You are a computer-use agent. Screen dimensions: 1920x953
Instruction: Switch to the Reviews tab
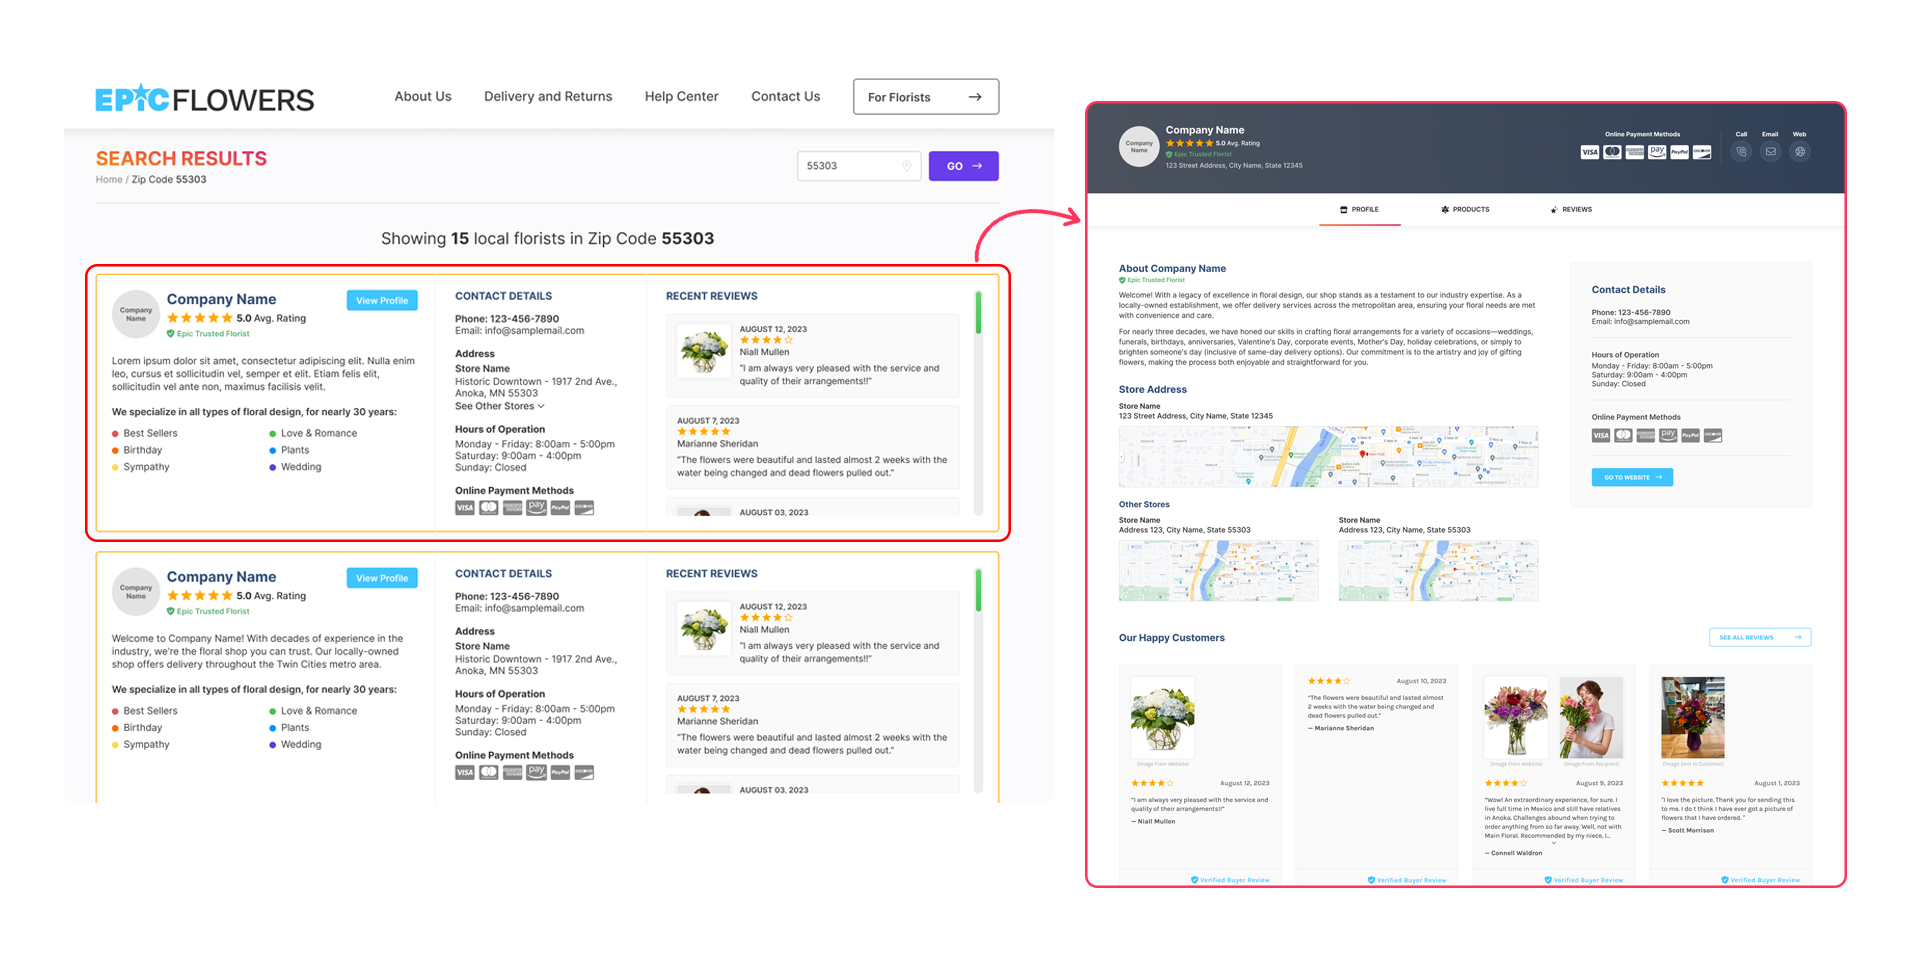1570,209
